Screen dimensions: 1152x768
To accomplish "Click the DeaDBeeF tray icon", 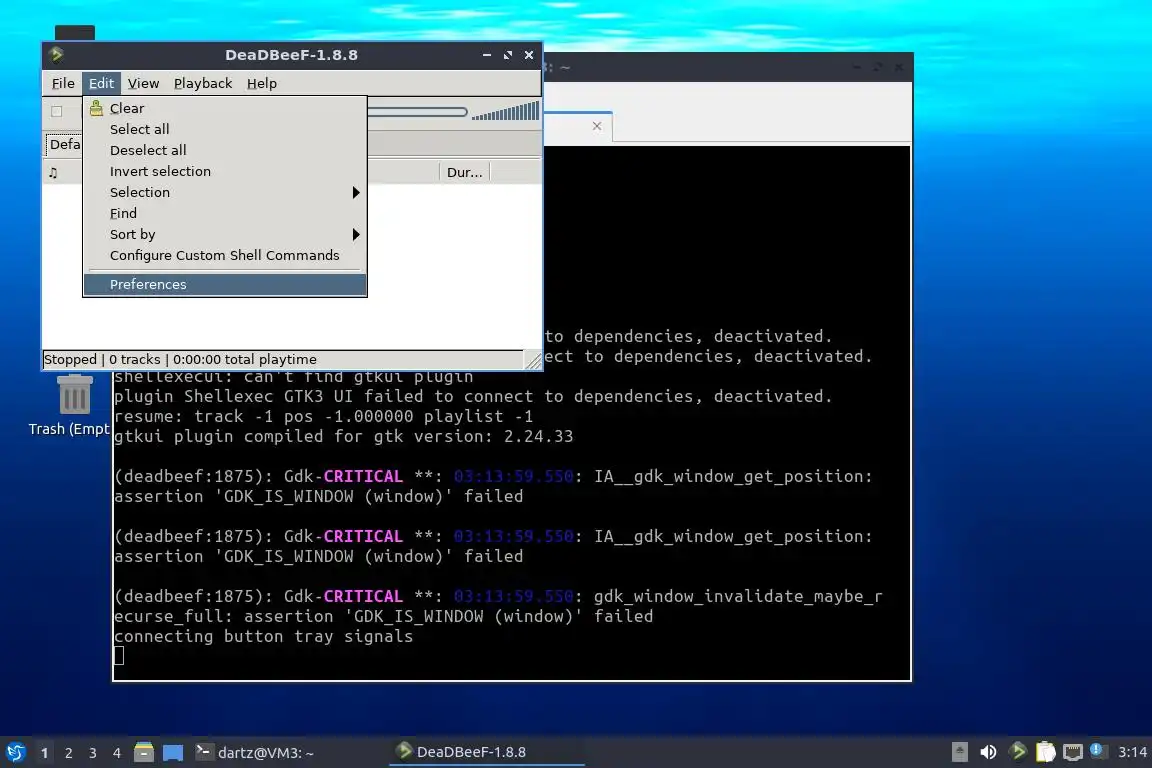I will tap(1018, 751).
